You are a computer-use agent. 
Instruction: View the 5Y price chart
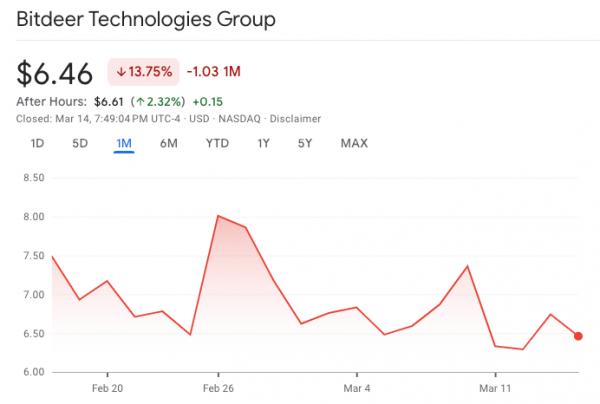(305, 143)
